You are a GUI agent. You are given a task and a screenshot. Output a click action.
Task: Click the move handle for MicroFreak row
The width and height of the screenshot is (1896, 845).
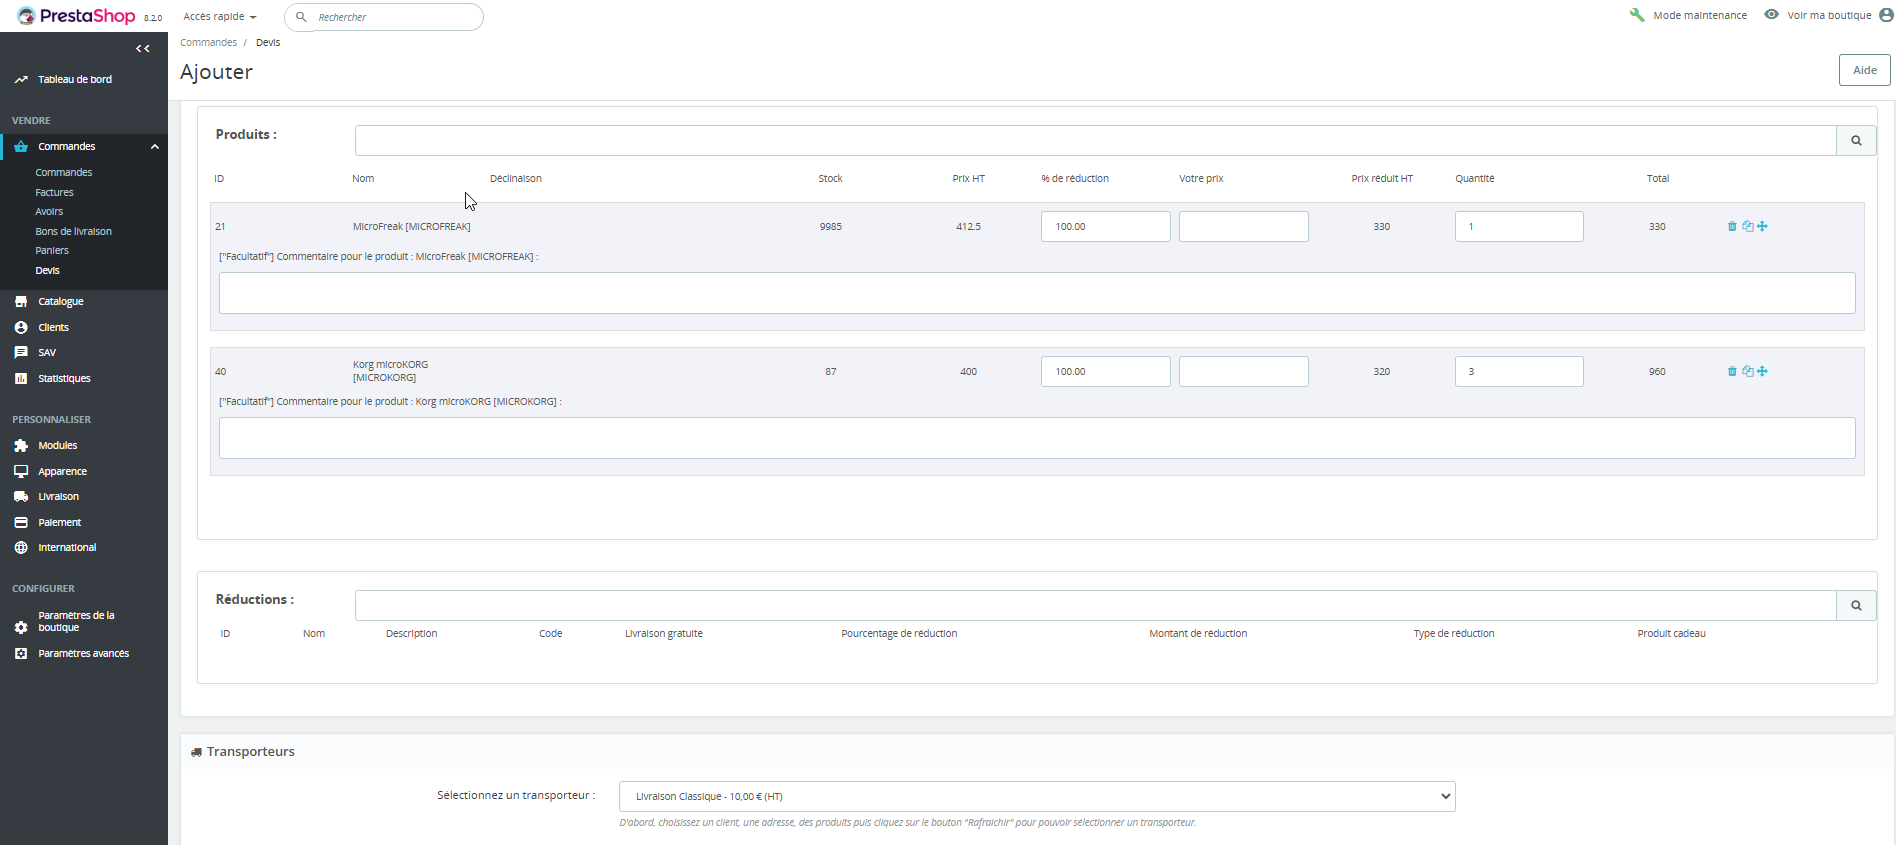(x=1762, y=227)
